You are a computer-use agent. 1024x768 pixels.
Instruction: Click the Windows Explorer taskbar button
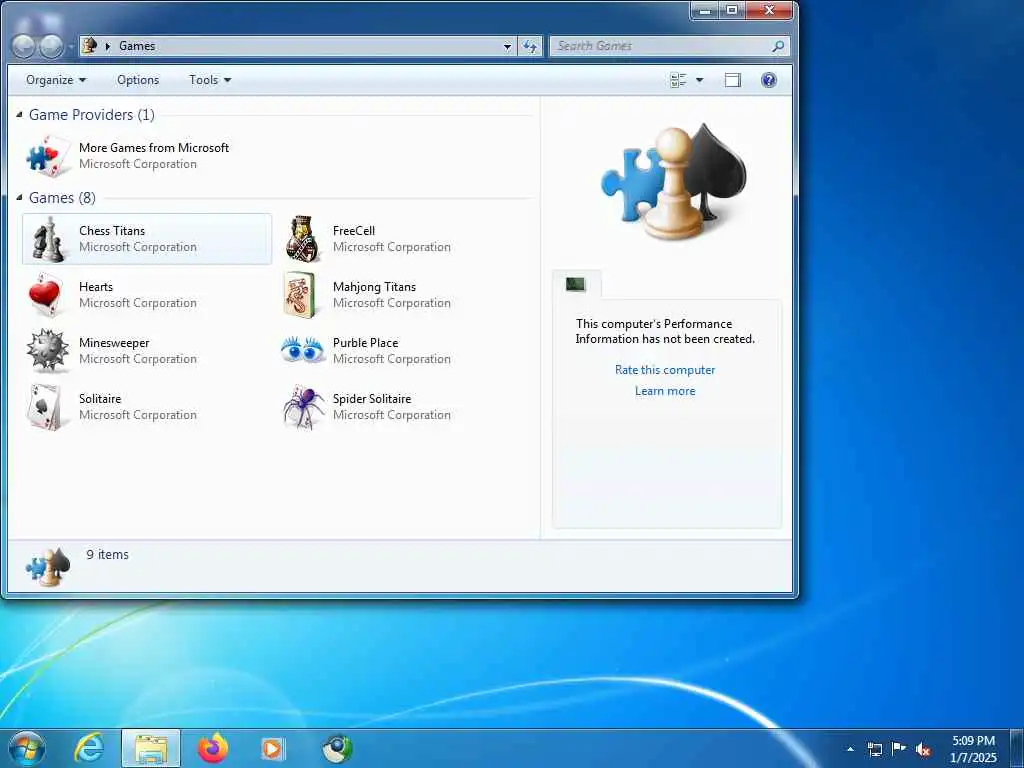pyautogui.click(x=151, y=748)
